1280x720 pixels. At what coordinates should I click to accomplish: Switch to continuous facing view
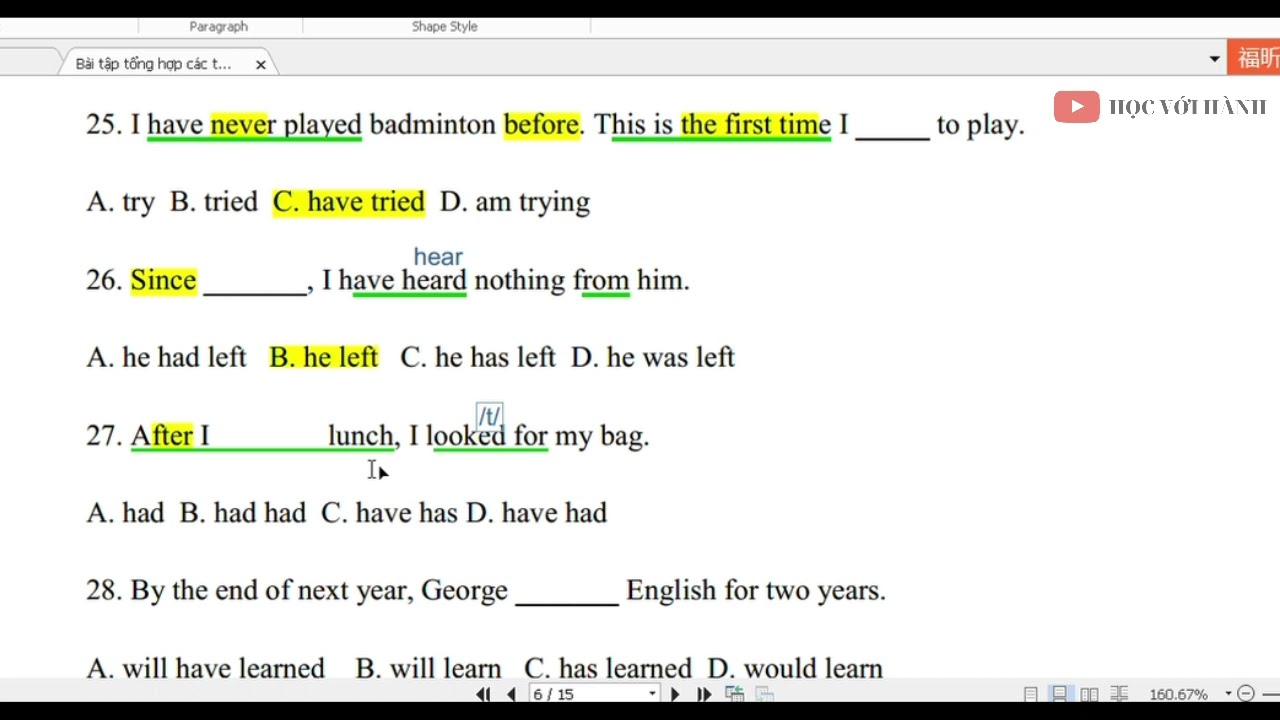click(1119, 694)
